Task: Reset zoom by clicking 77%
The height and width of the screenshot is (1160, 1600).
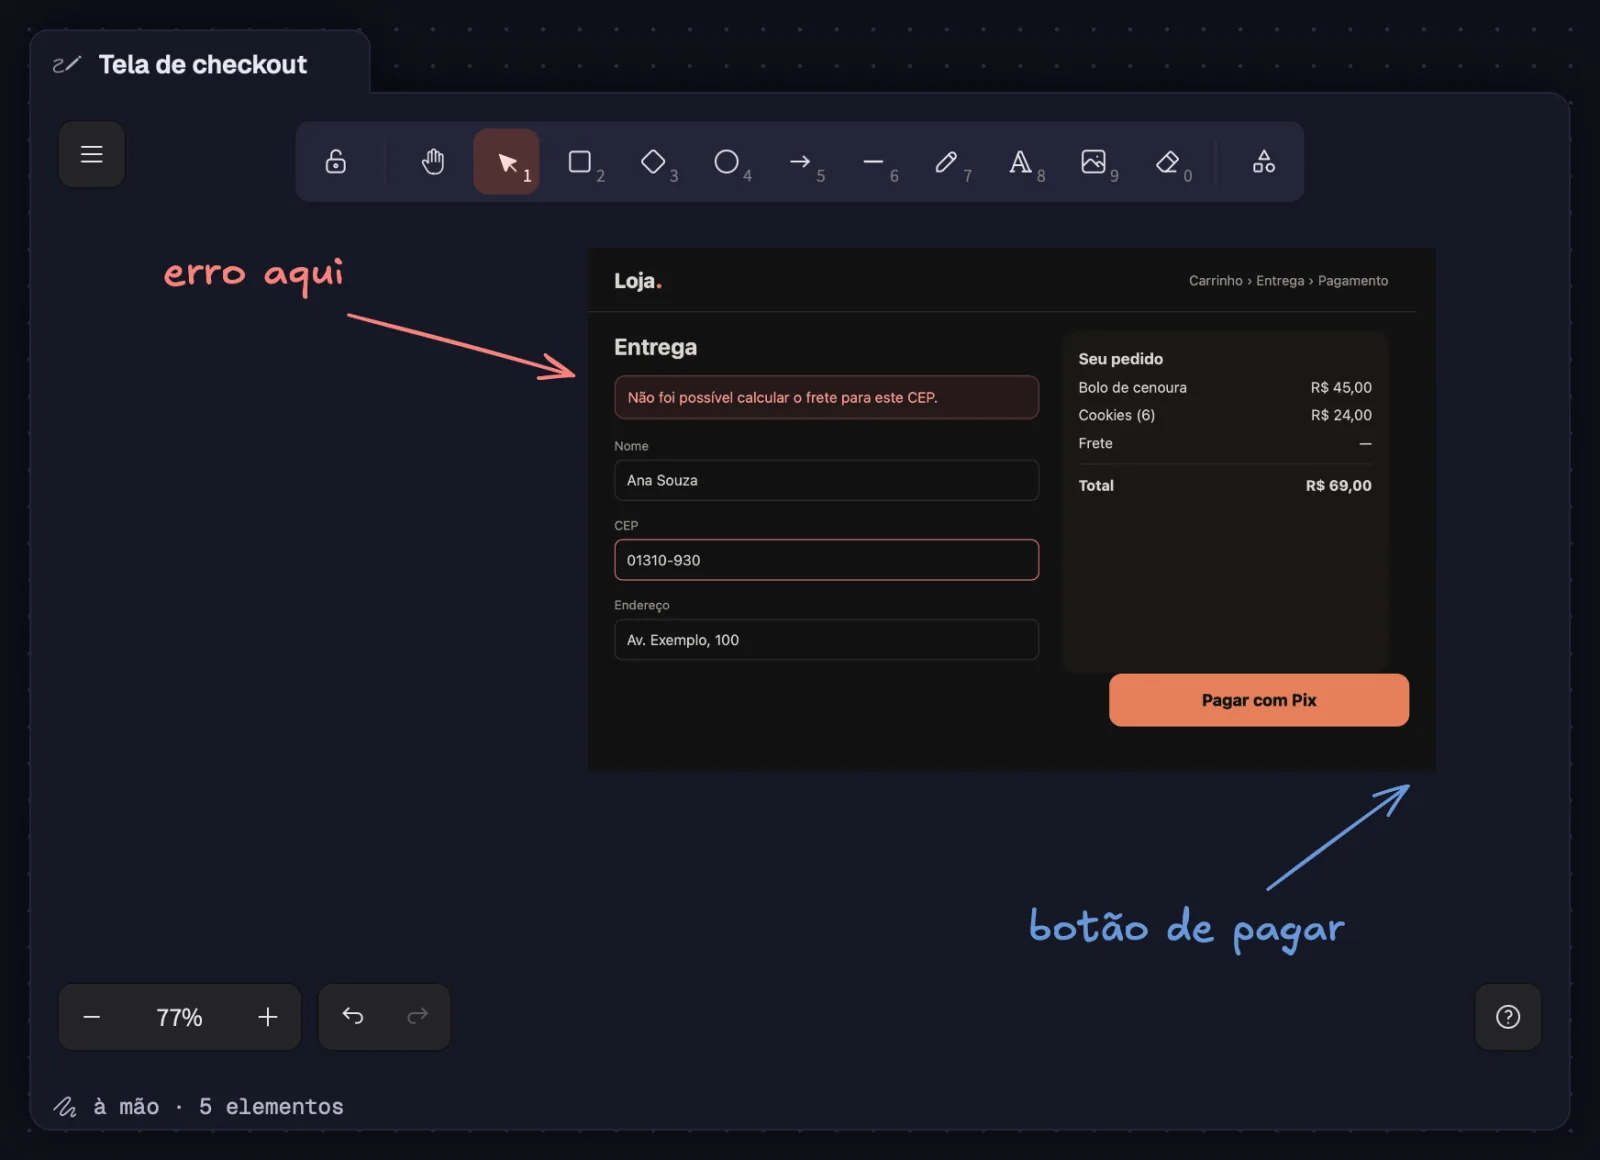Action: 180,1017
